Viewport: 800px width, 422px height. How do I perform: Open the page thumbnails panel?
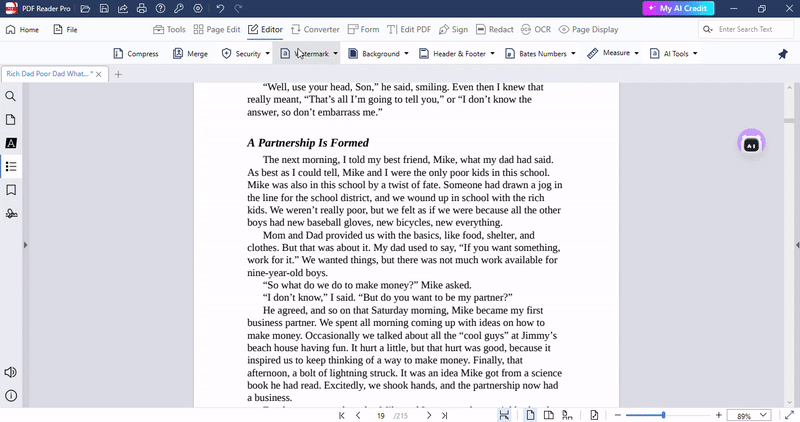point(10,119)
